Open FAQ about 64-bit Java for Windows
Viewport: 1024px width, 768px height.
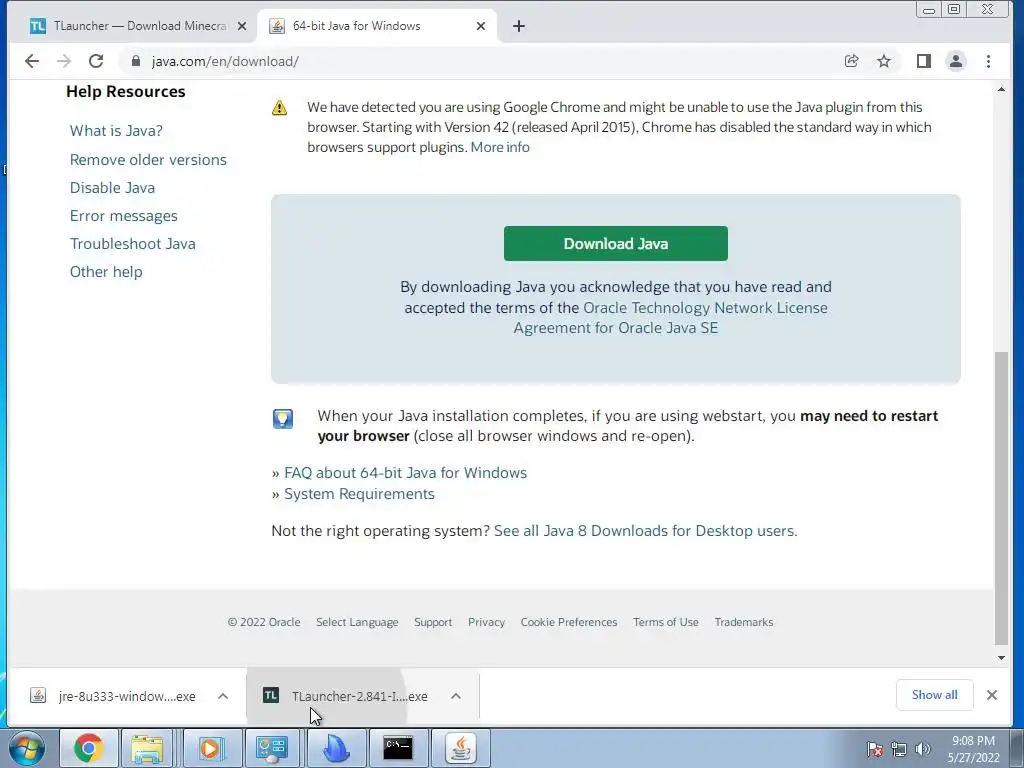click(x=405, y=473)
